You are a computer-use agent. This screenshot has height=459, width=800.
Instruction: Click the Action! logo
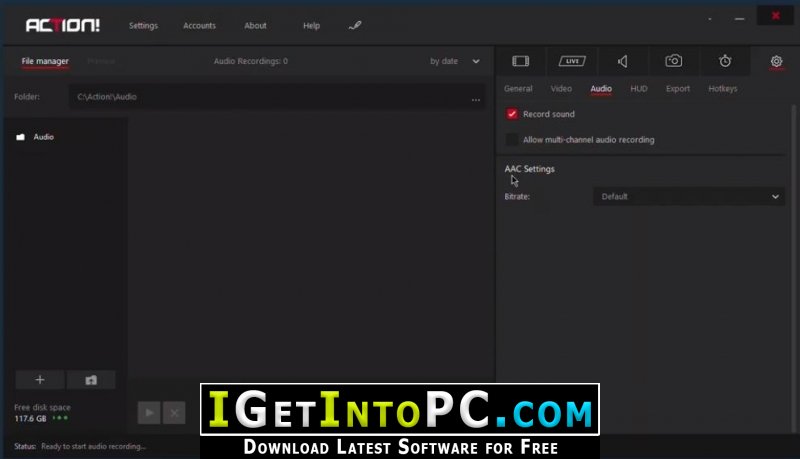pyautogui.click(x=63, y=25)
